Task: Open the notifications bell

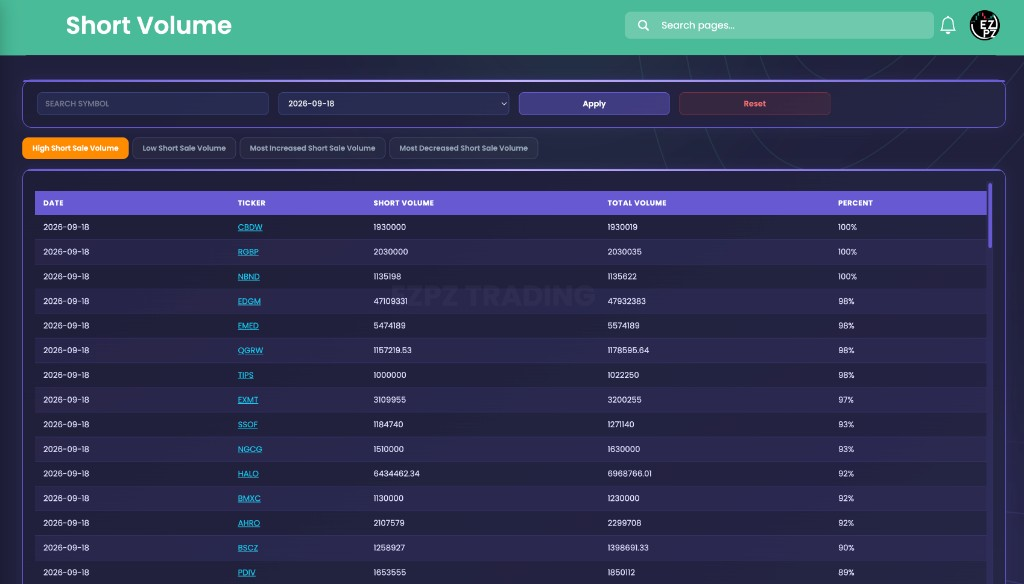Action: tap(948, 25)
